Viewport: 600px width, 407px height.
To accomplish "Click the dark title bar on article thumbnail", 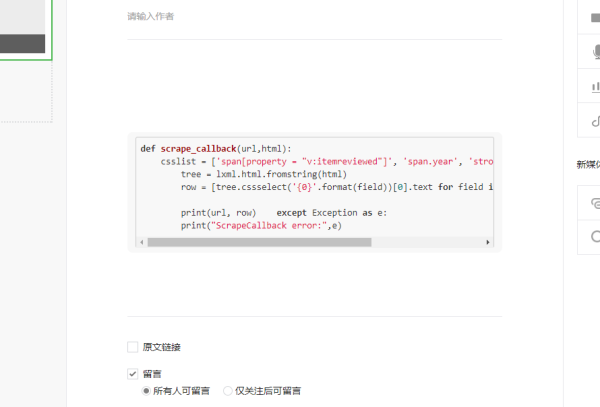I will [22, 43].
